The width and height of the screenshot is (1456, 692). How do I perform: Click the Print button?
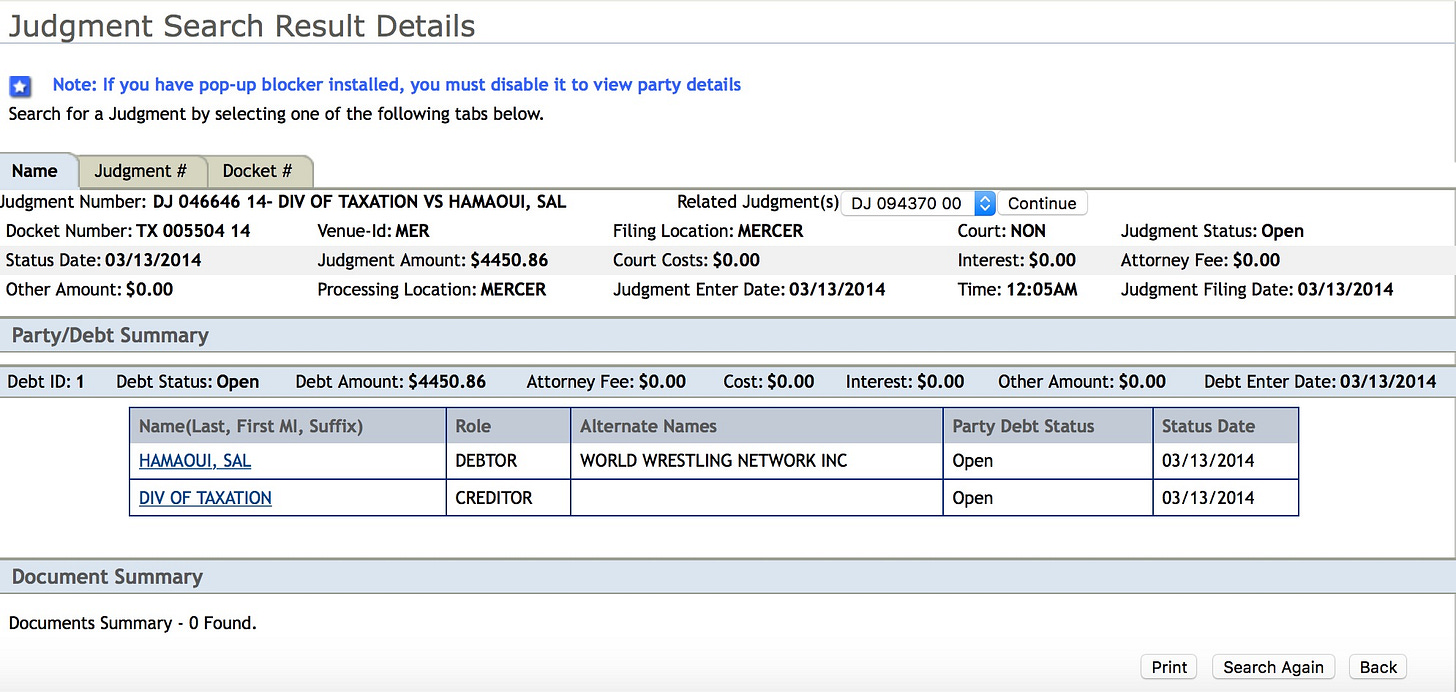coord(1169,667)
